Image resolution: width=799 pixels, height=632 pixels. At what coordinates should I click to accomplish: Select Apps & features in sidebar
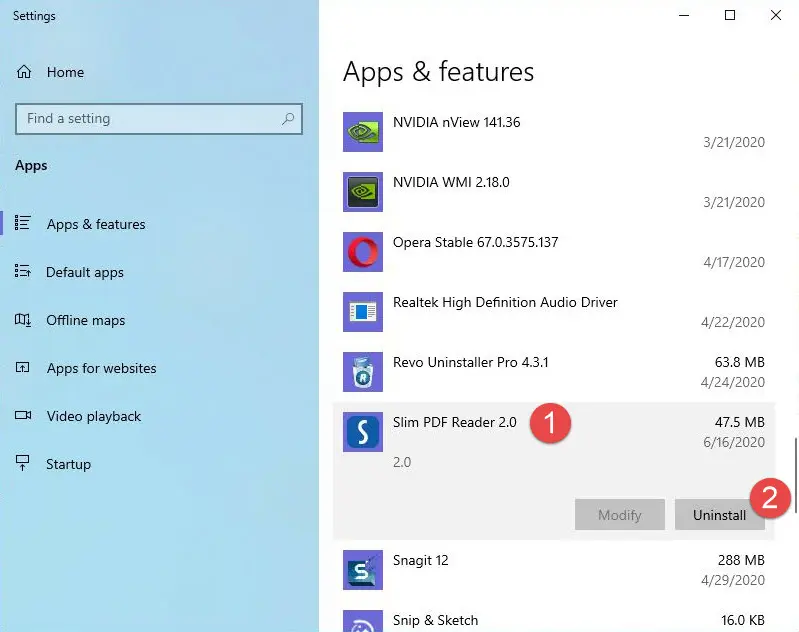coord(96,224)
